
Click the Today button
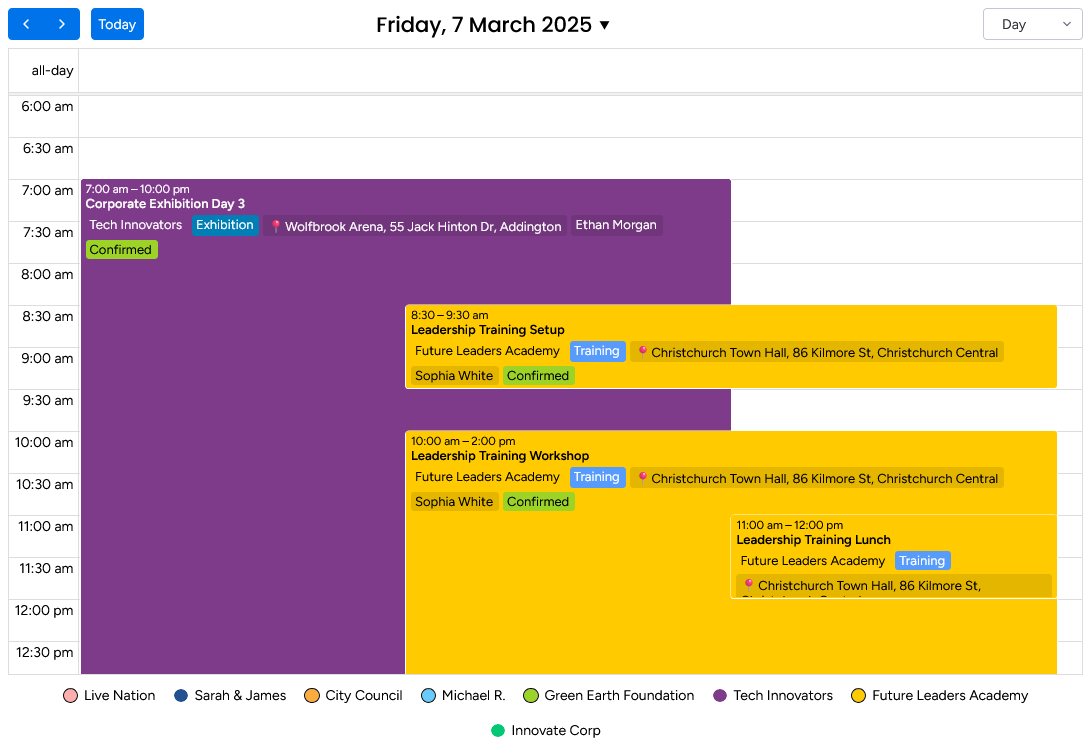tap(117, 24)
